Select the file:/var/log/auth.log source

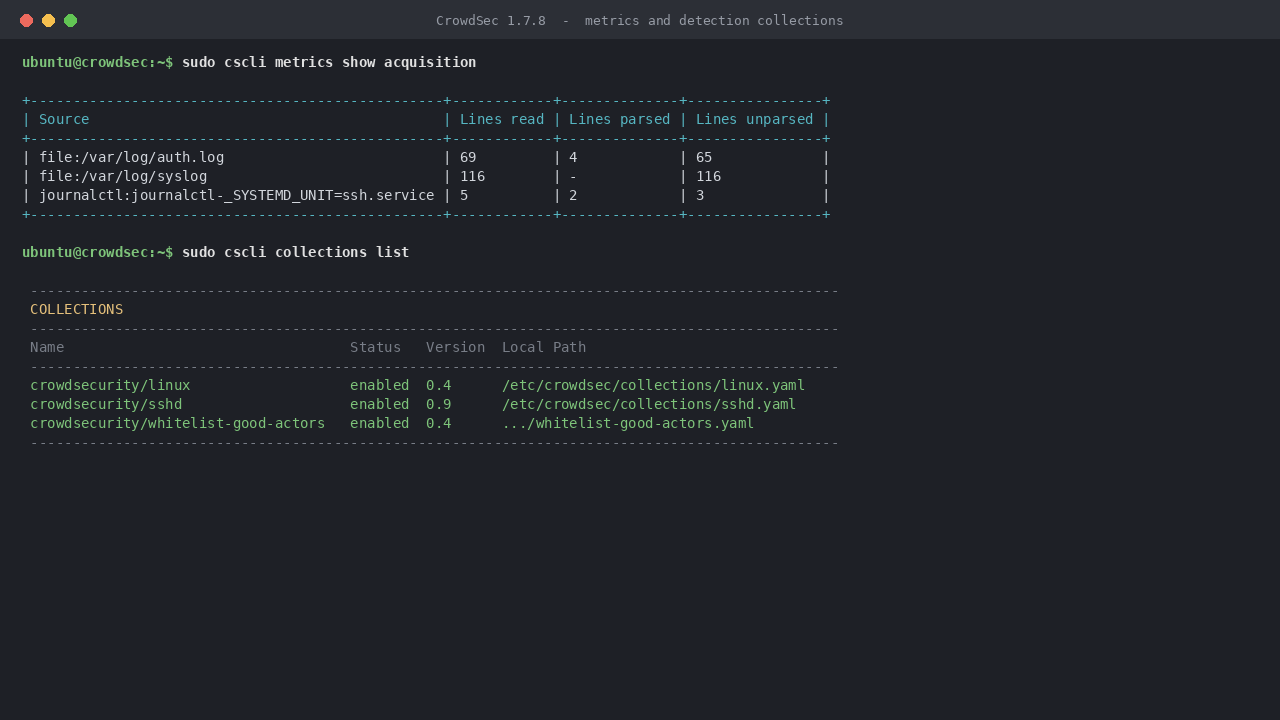tap(132, 157)
